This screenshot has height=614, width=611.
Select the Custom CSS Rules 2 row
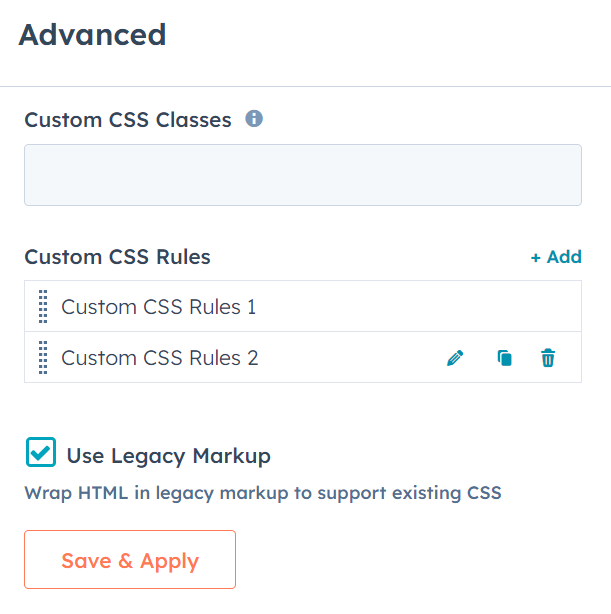(303, 357)
